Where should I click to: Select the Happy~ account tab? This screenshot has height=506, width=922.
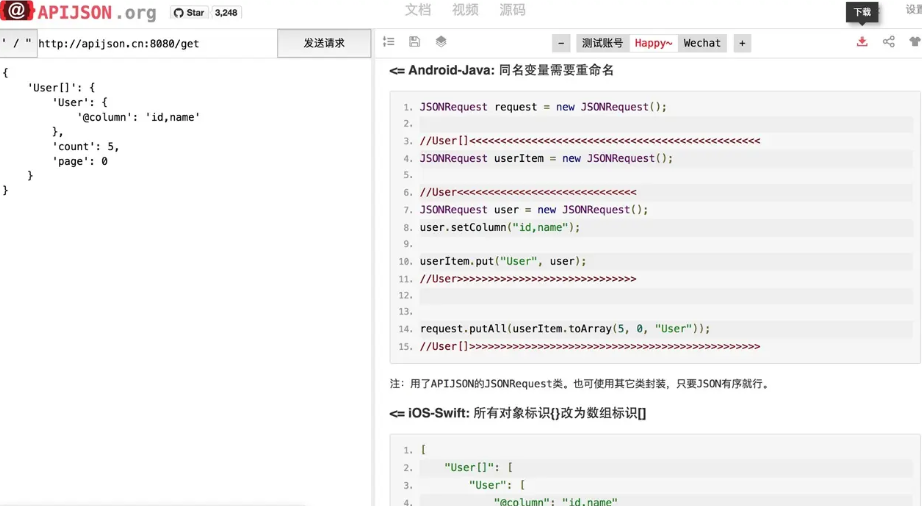click(653, 43)
